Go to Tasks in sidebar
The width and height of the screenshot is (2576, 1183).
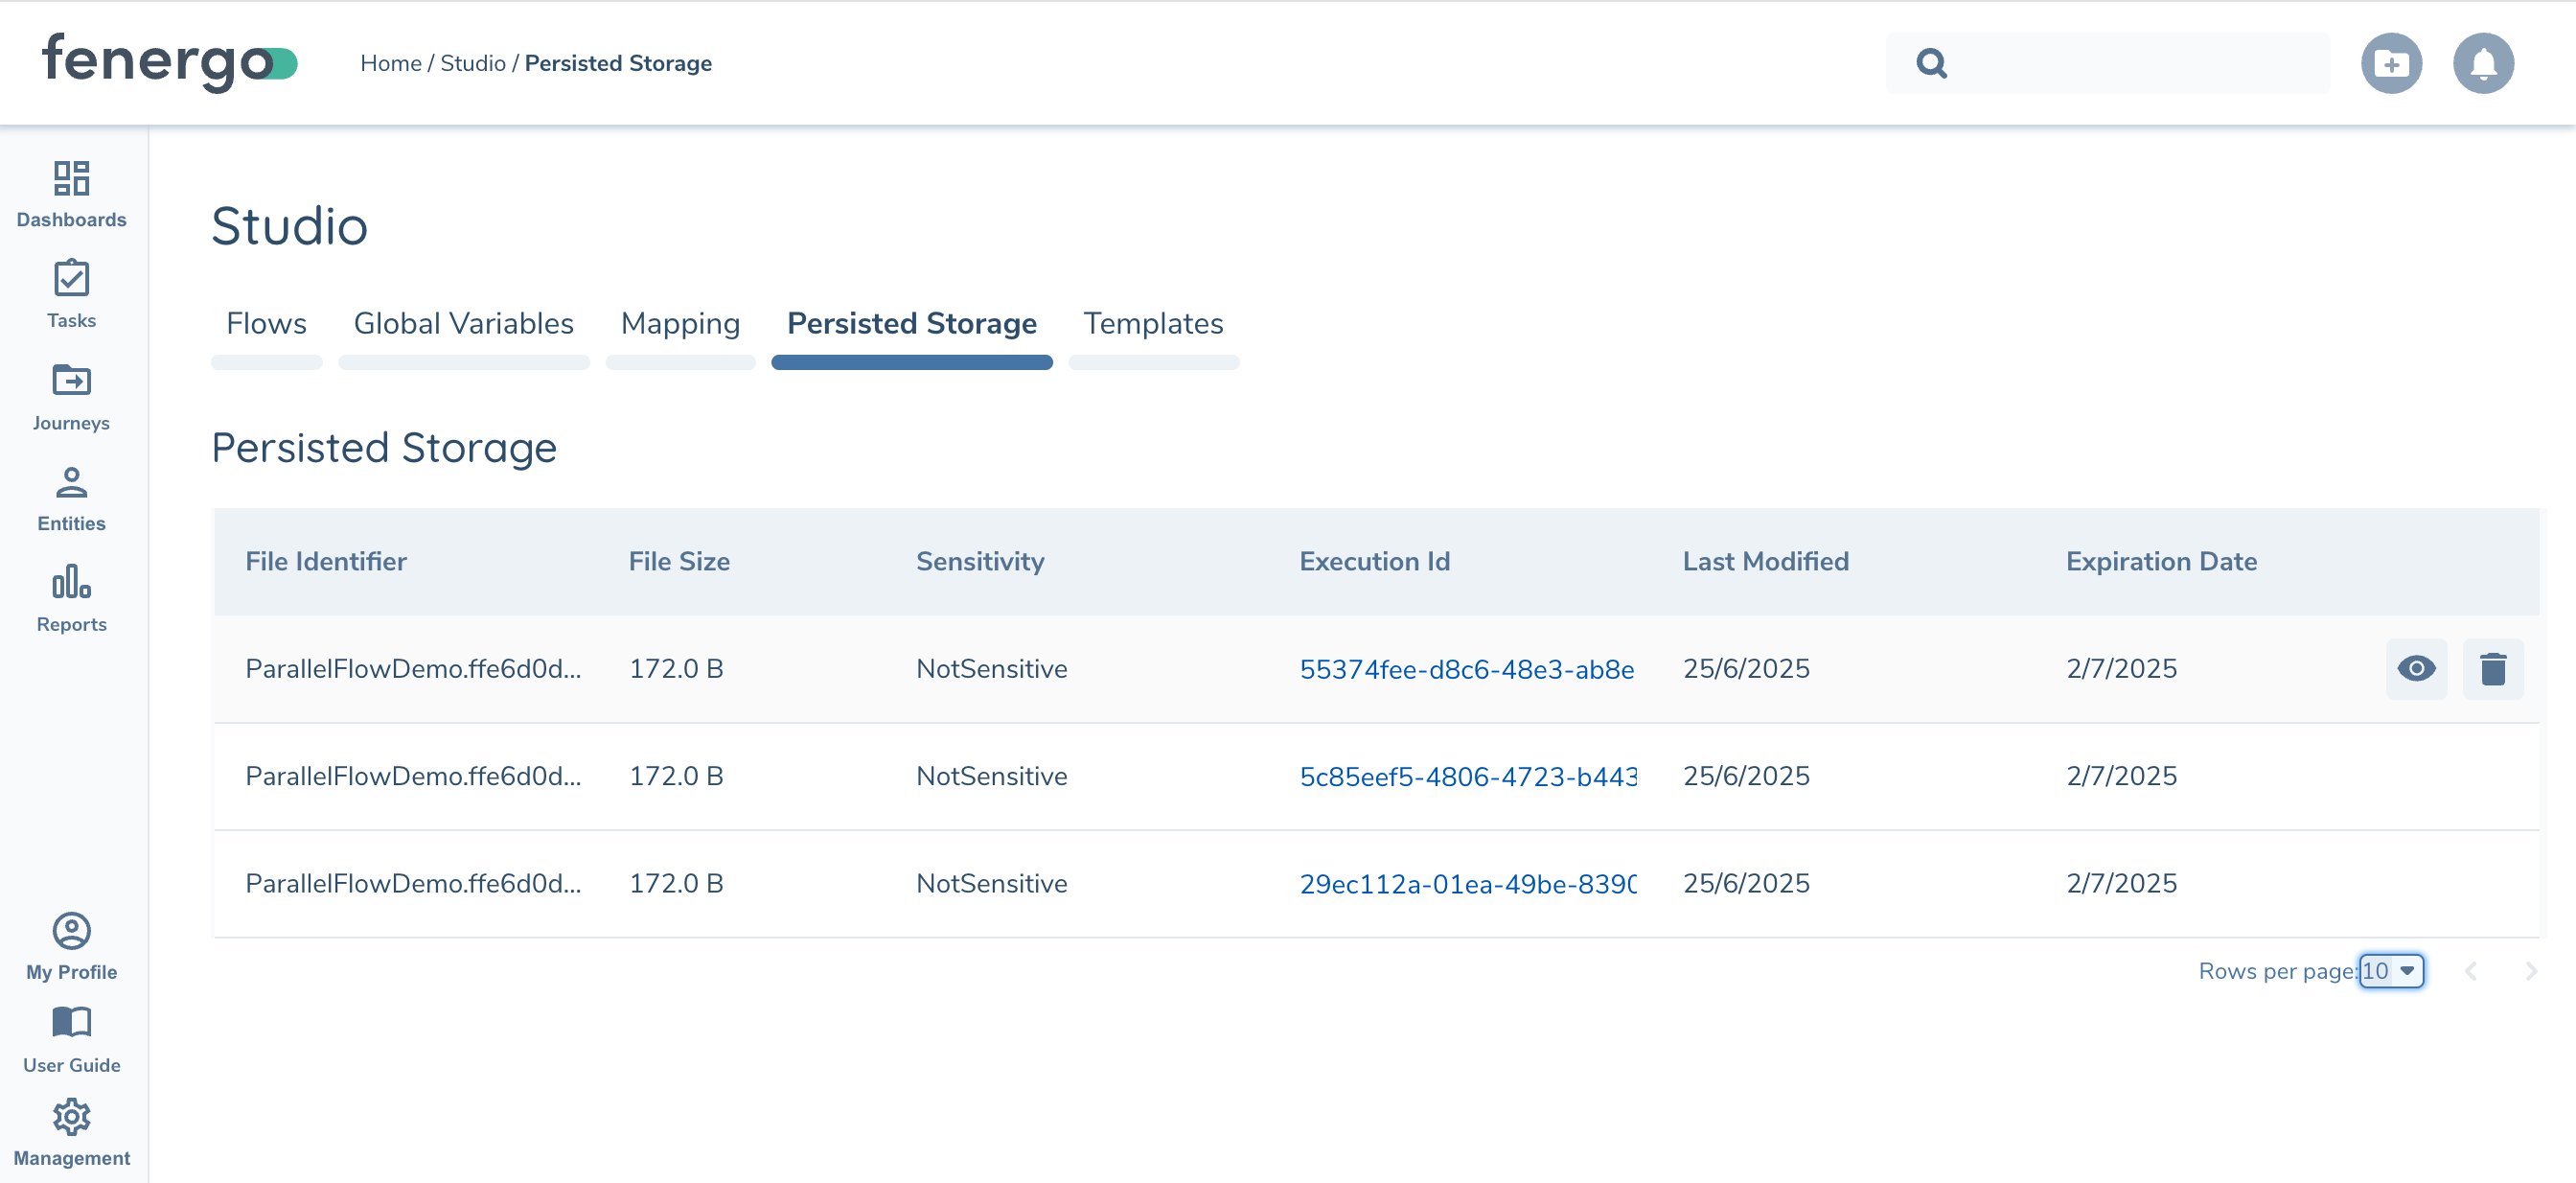pyautogui.click(x=71, y=294)
